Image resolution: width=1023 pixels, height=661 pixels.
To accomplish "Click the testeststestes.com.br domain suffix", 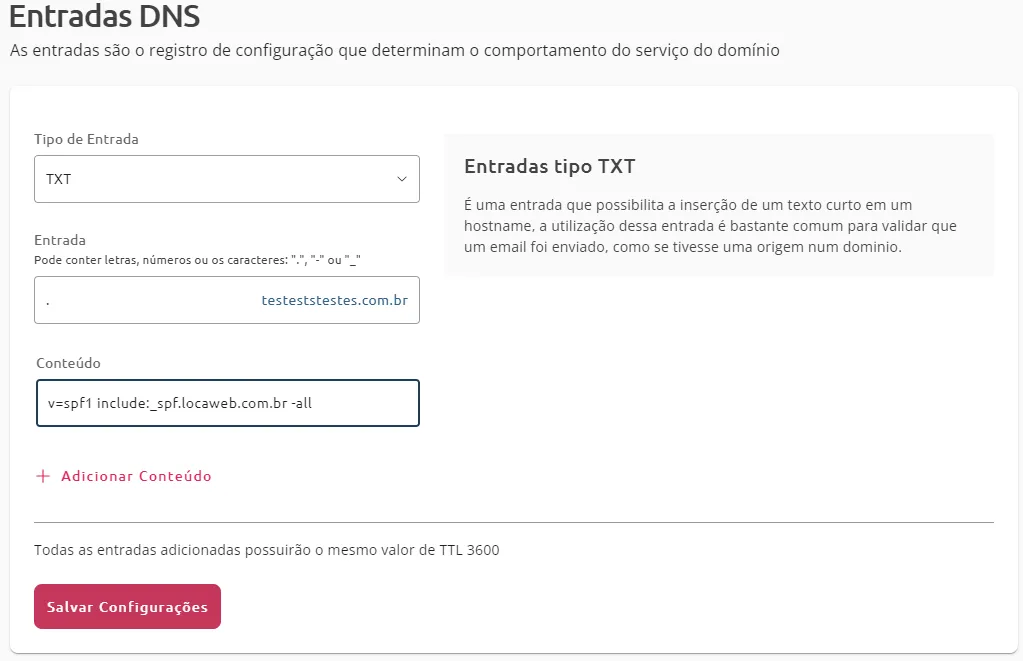I will (334, 300).
